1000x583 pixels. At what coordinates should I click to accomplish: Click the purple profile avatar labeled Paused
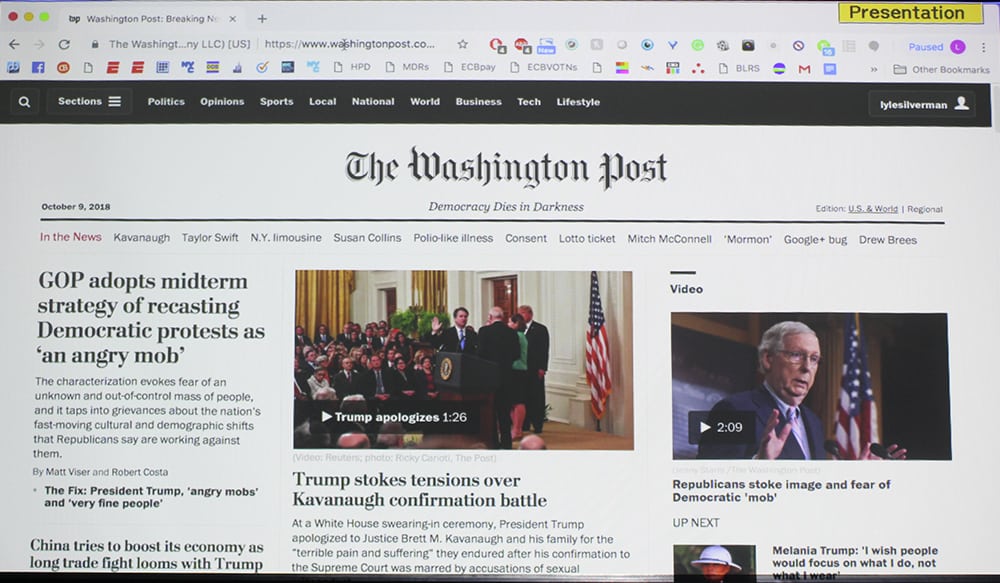958,47
